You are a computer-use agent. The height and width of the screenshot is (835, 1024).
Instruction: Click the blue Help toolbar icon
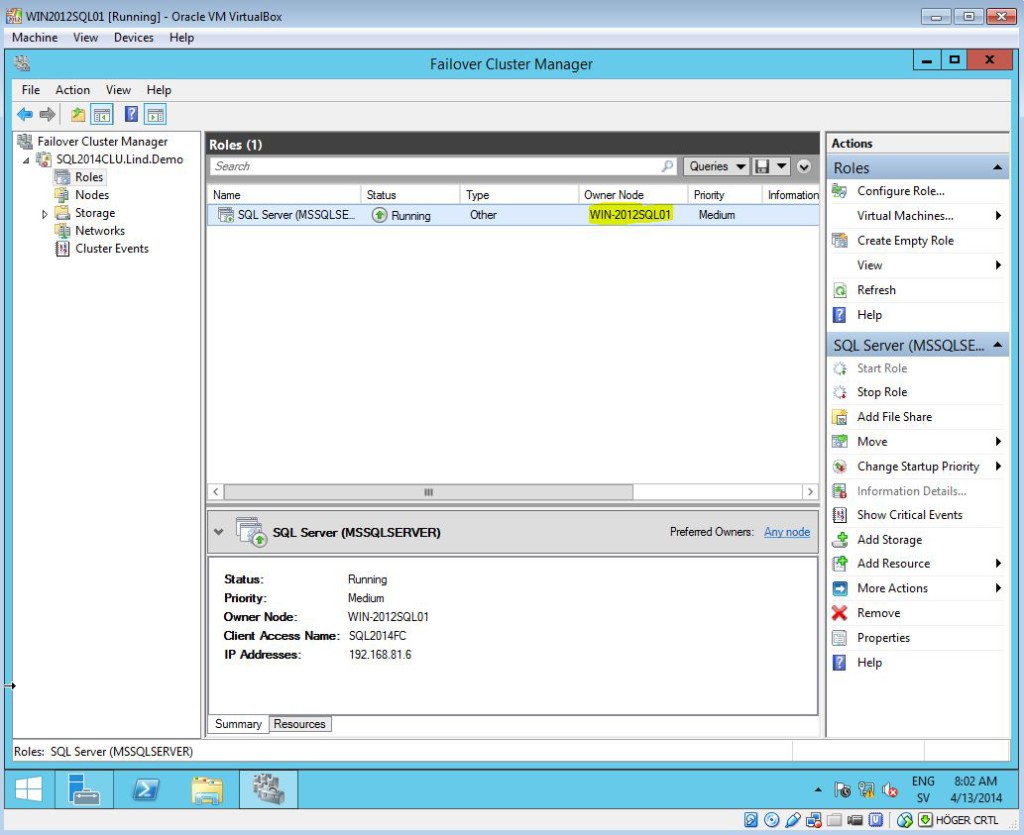point(131,114)
